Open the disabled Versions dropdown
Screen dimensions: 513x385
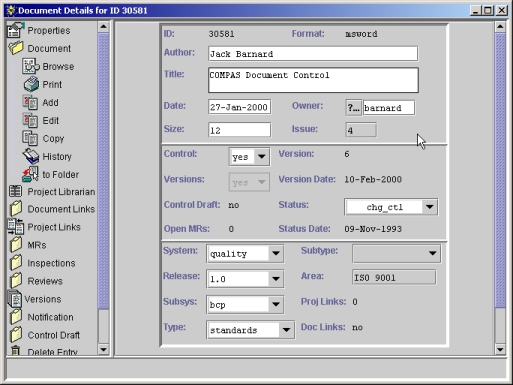pyautogui.click(x=249, y=182)
